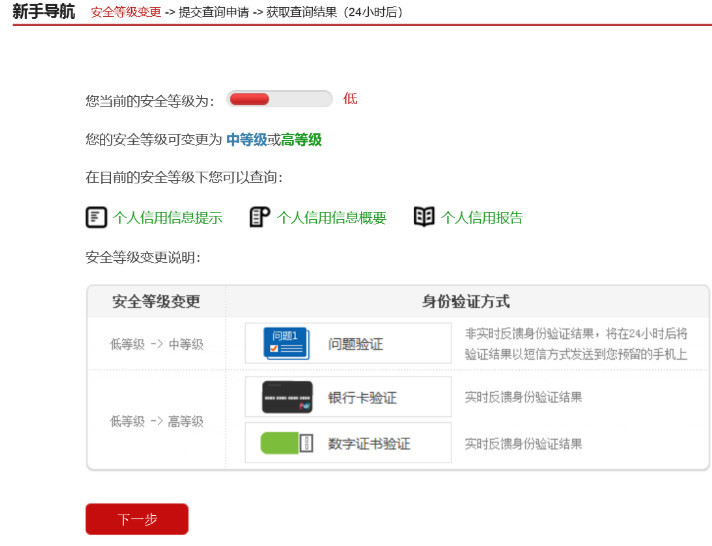Image resolution: width=712 pixels, height=546 pixels.
Task: Click 实时反馈身份验证结果 next to 数字证书验证
Action: pyautogui.click(x=523, y=444)
